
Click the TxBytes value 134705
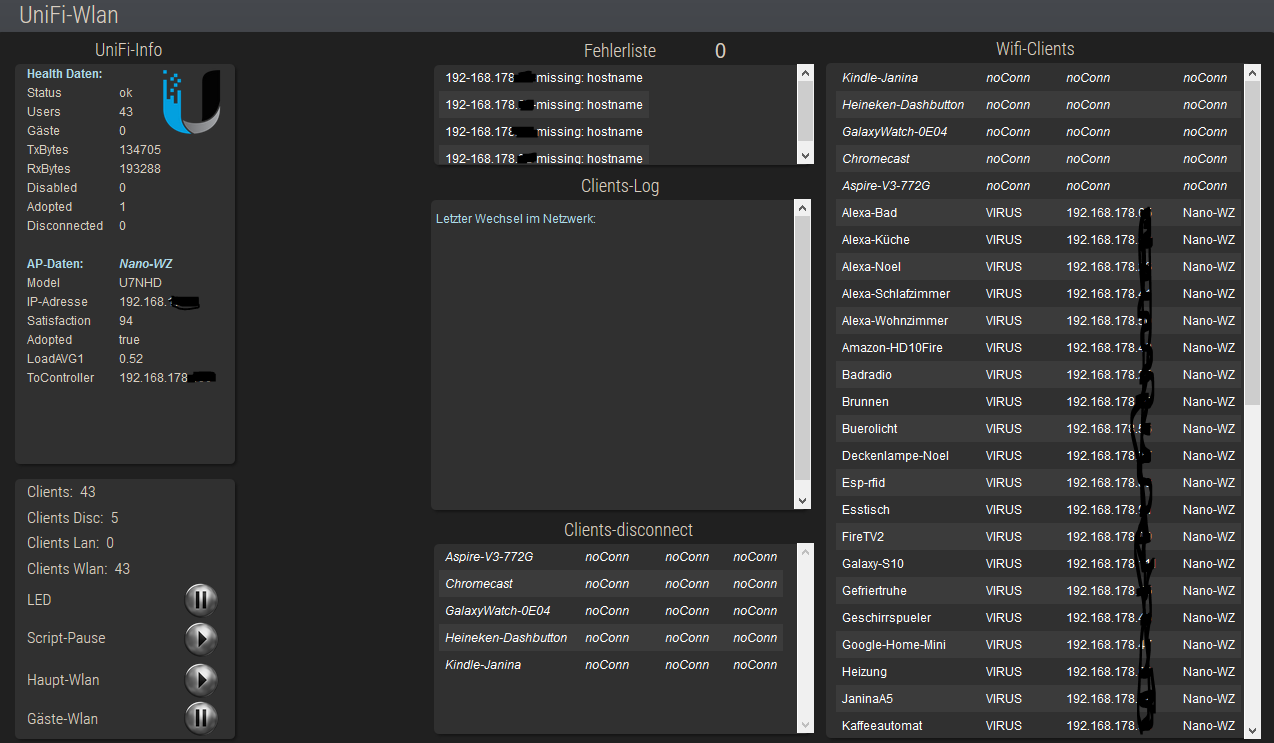pos(140,150)
